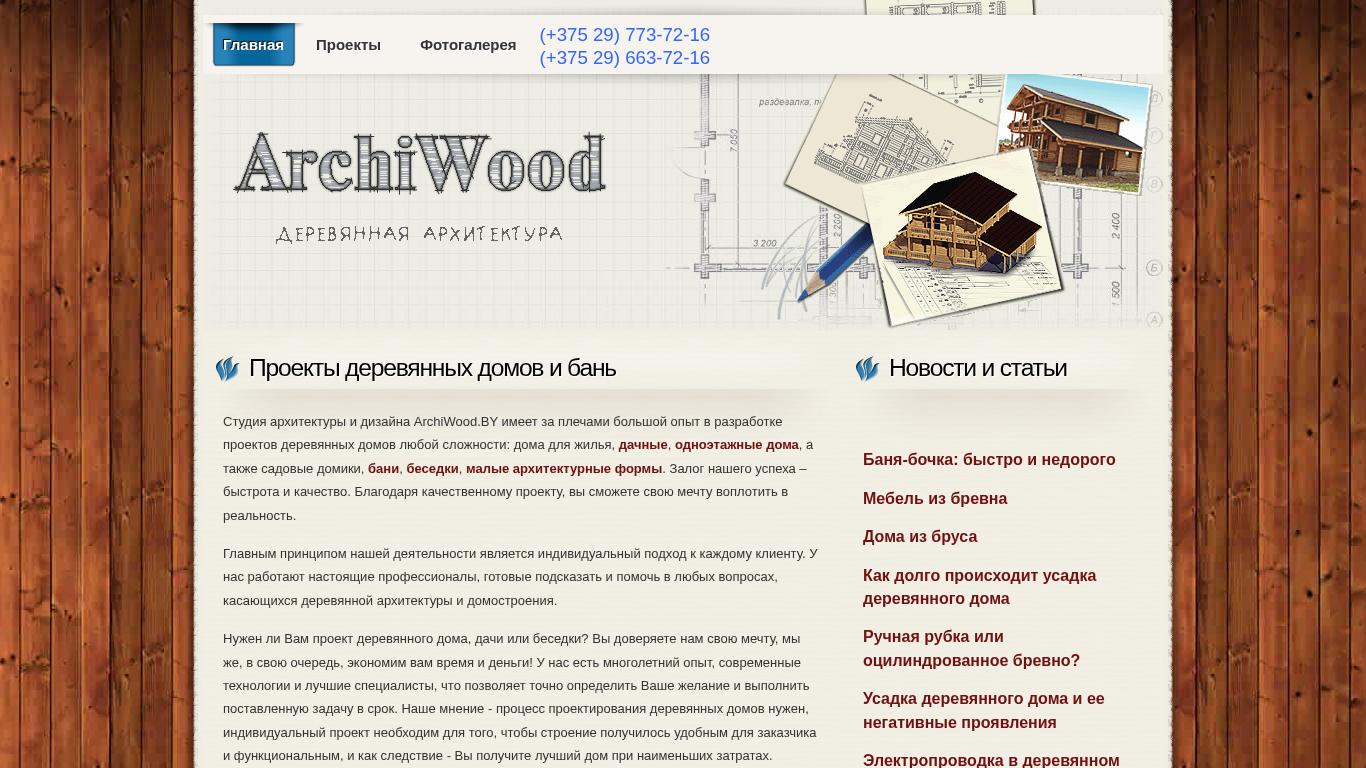Click the paragraph starting with Главным принципом
This screenshot has height=768, width=1366.
(520, 577)
